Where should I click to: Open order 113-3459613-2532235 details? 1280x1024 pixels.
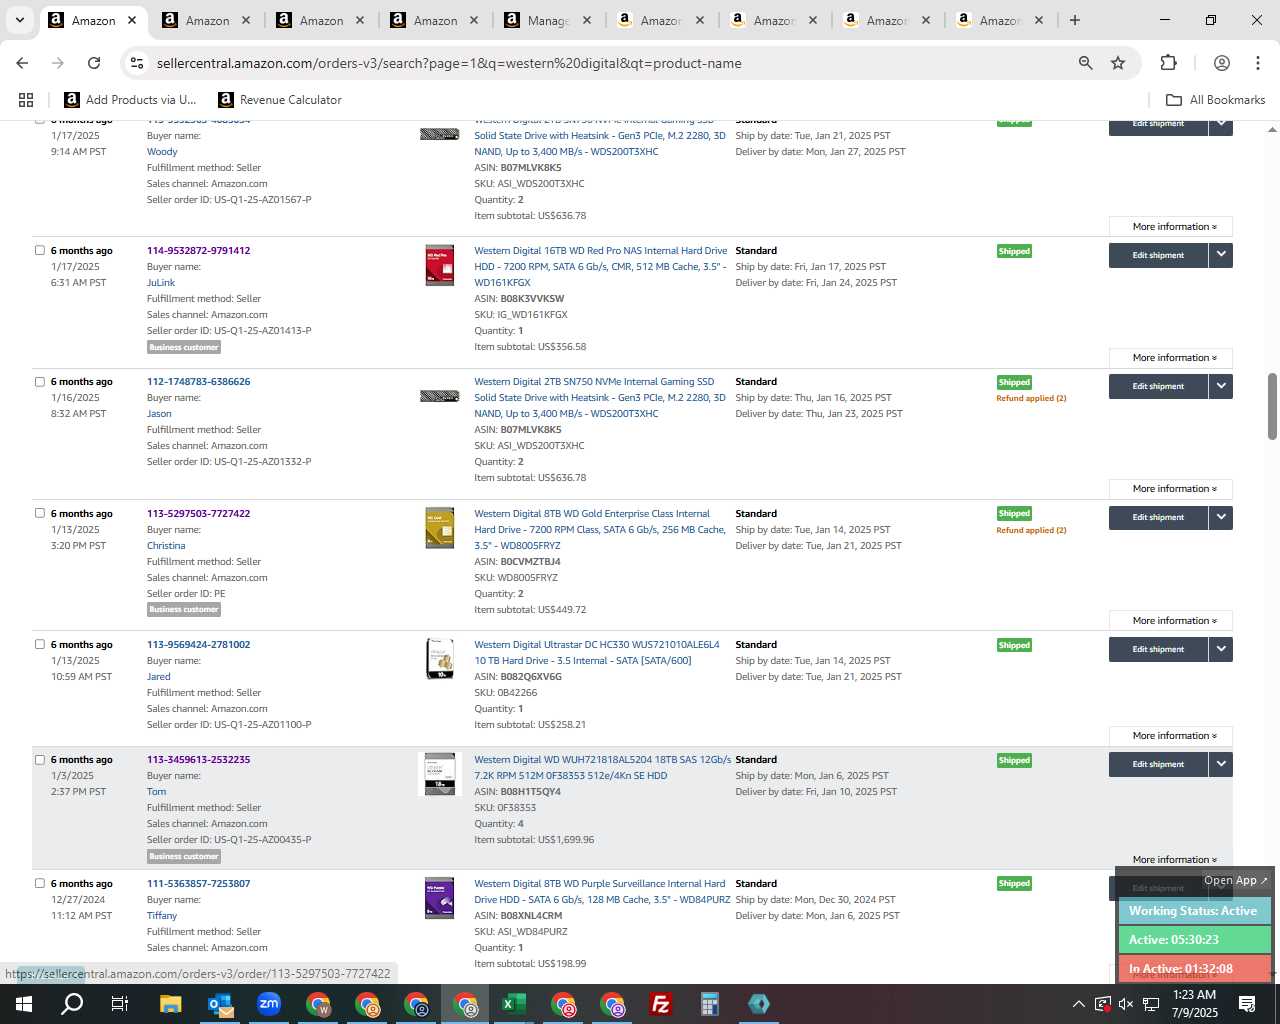point(198,760)
